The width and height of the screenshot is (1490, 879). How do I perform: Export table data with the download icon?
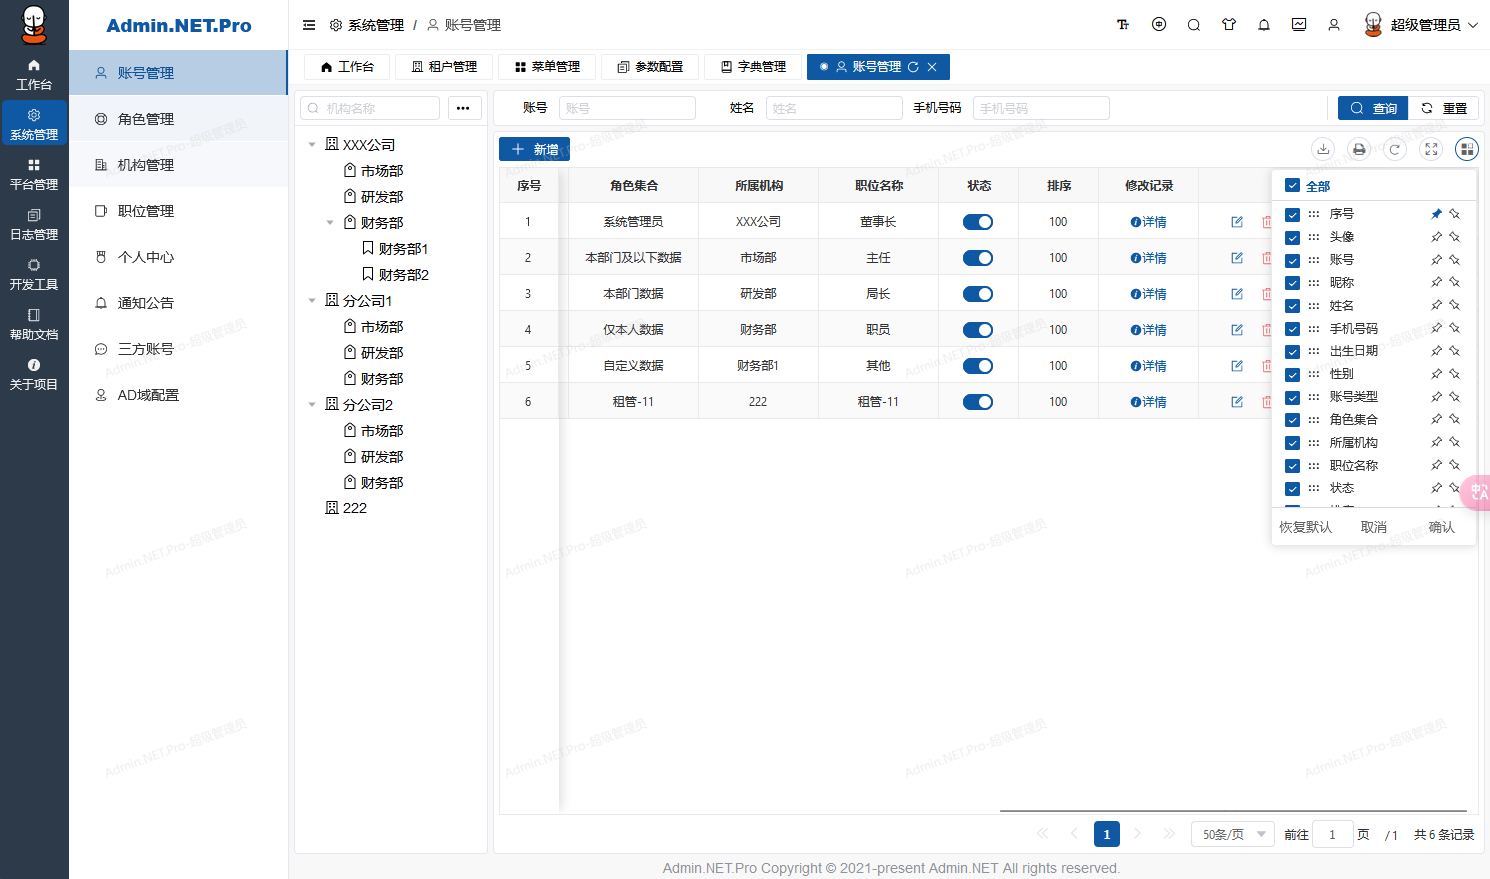point(1323,149)
